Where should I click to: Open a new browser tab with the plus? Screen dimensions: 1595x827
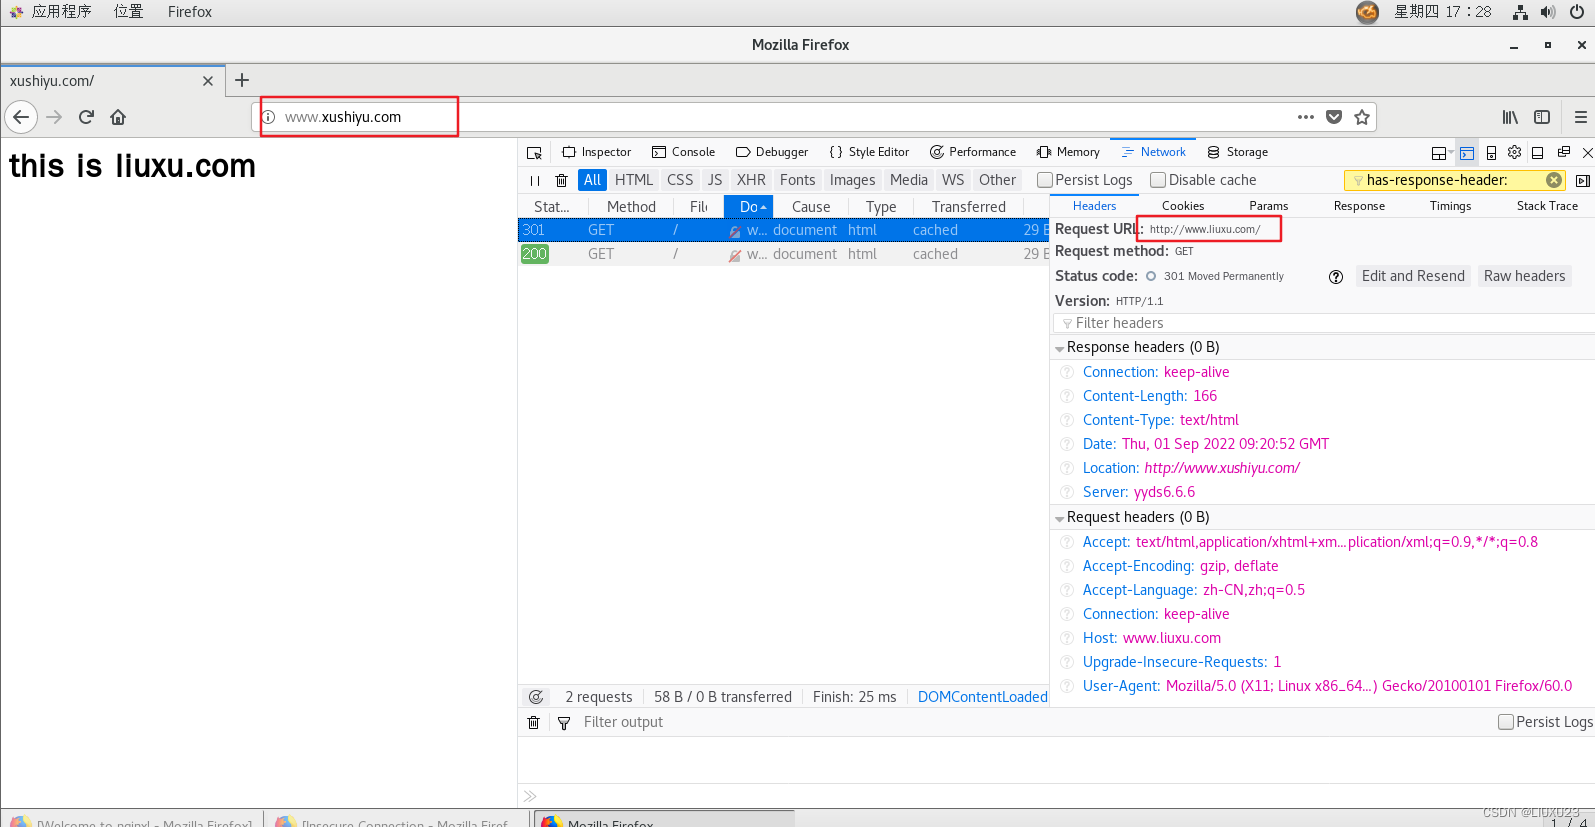242,80
